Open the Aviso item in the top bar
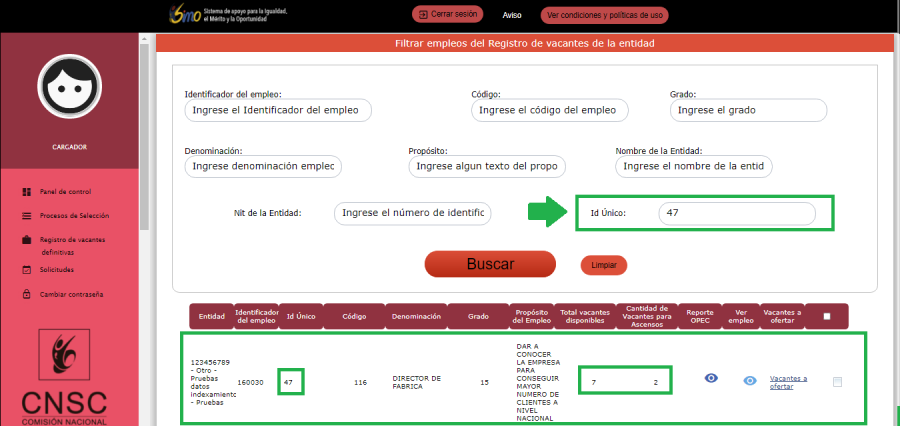This screenshot has height=426, width=900. pyautogui.click(x=512, y=15)
